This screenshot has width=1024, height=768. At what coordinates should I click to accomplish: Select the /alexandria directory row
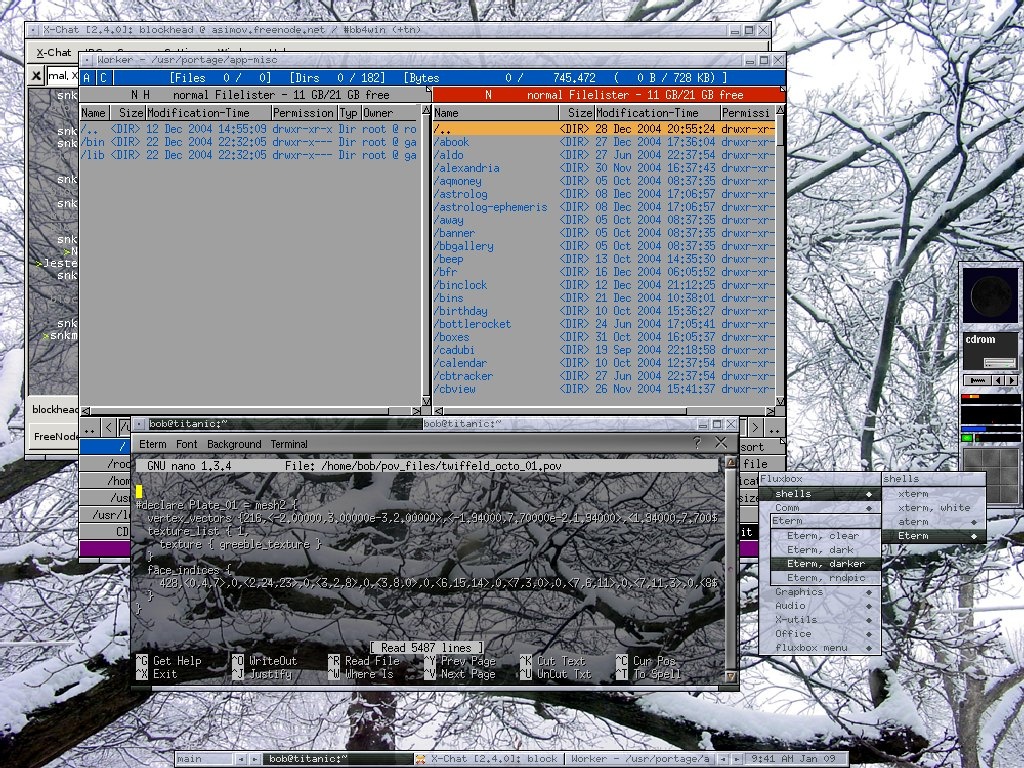click(604, 168)
